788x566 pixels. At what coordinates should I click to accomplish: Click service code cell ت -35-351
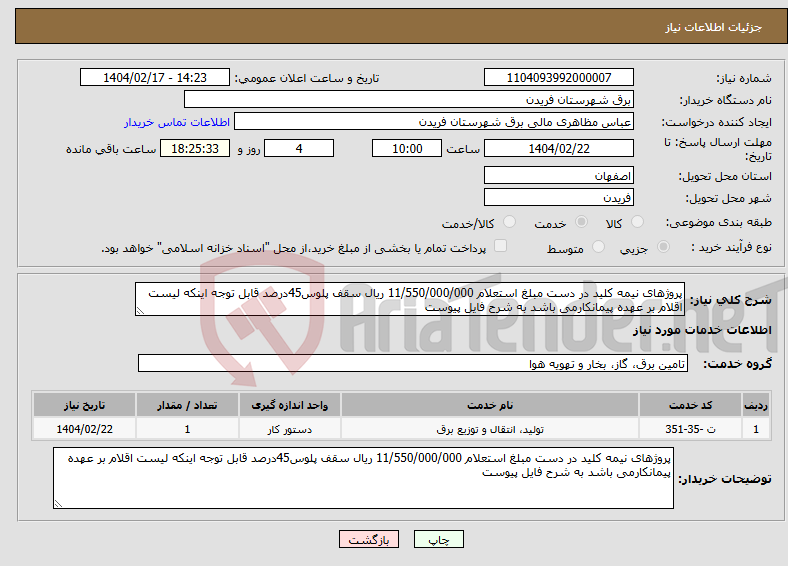[691, 429]
